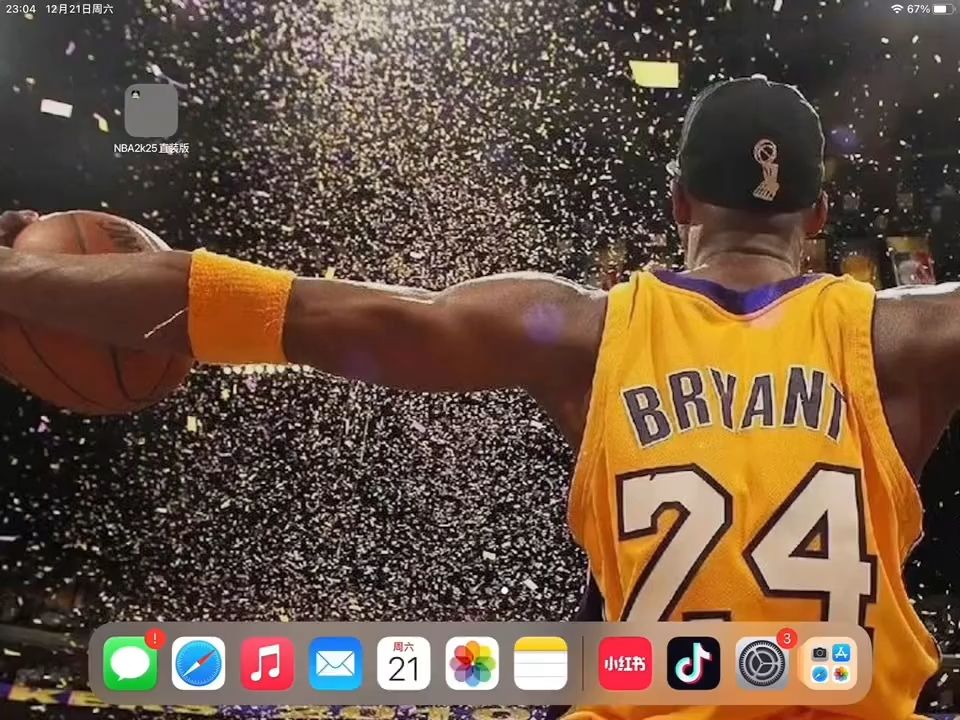Launch the 小红书 app
This screenshot has height=720, width=960.
click(x=625, y=664)
